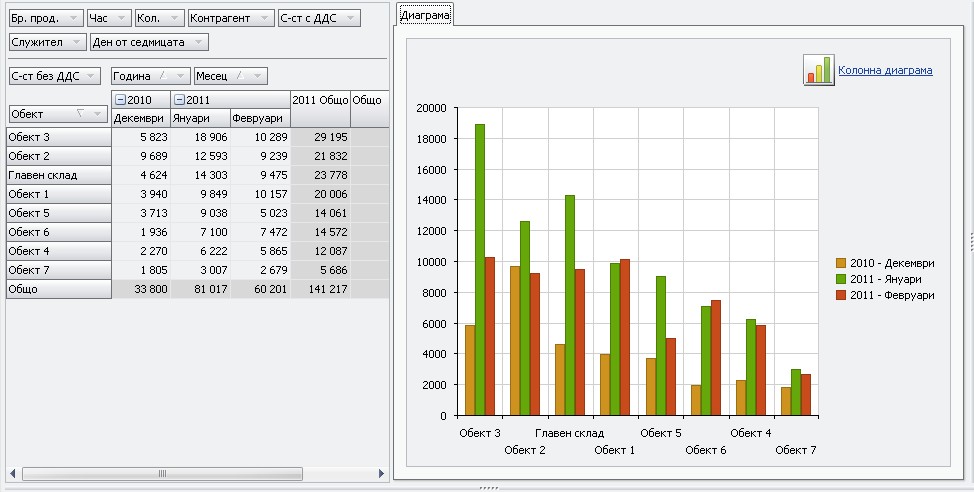Select the Обект 7 row header
The width and height of the screenshot is (974, 492).
point(59,270)
